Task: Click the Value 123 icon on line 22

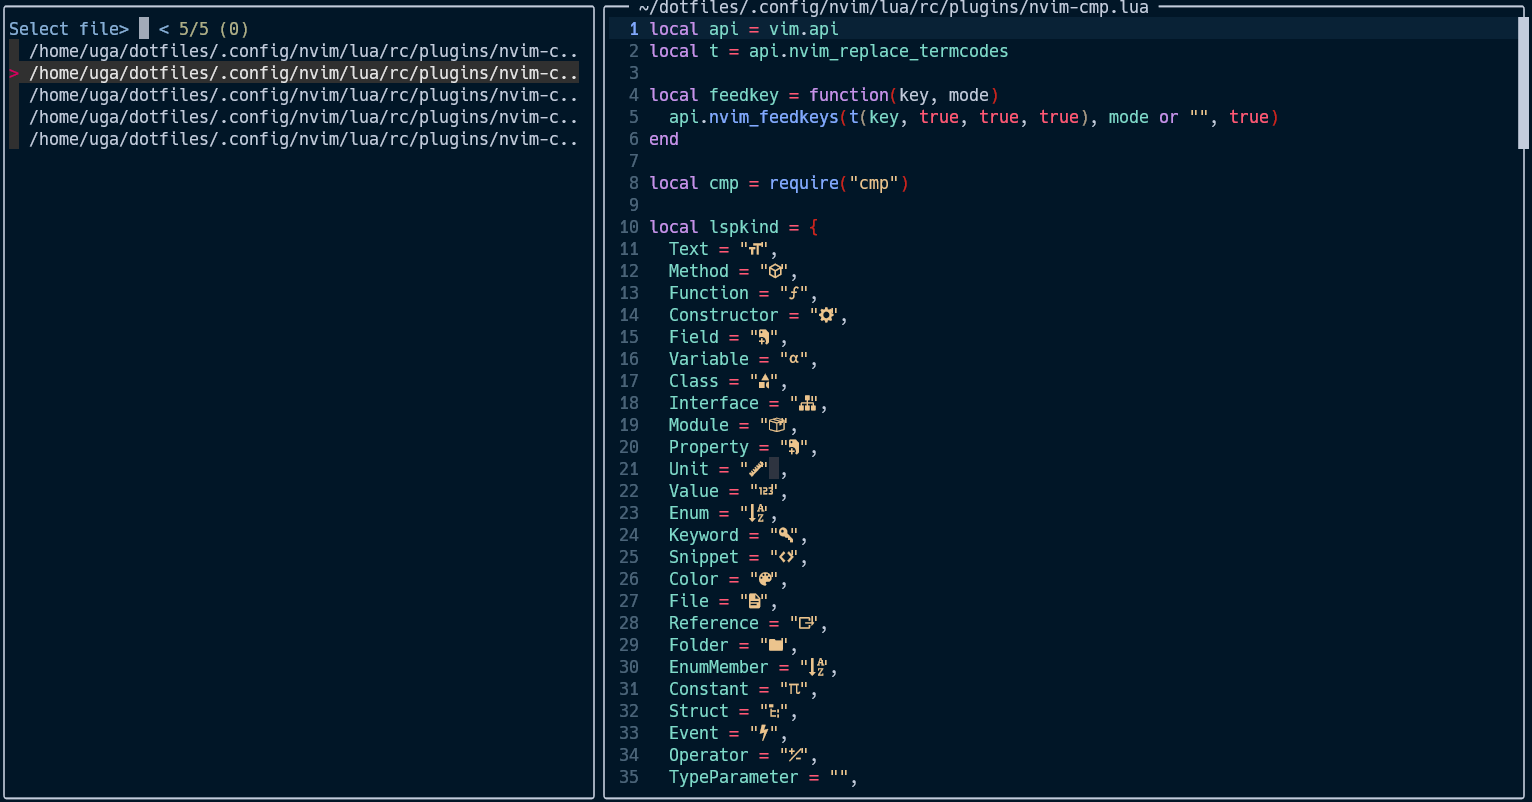Action: coord(766,490)
